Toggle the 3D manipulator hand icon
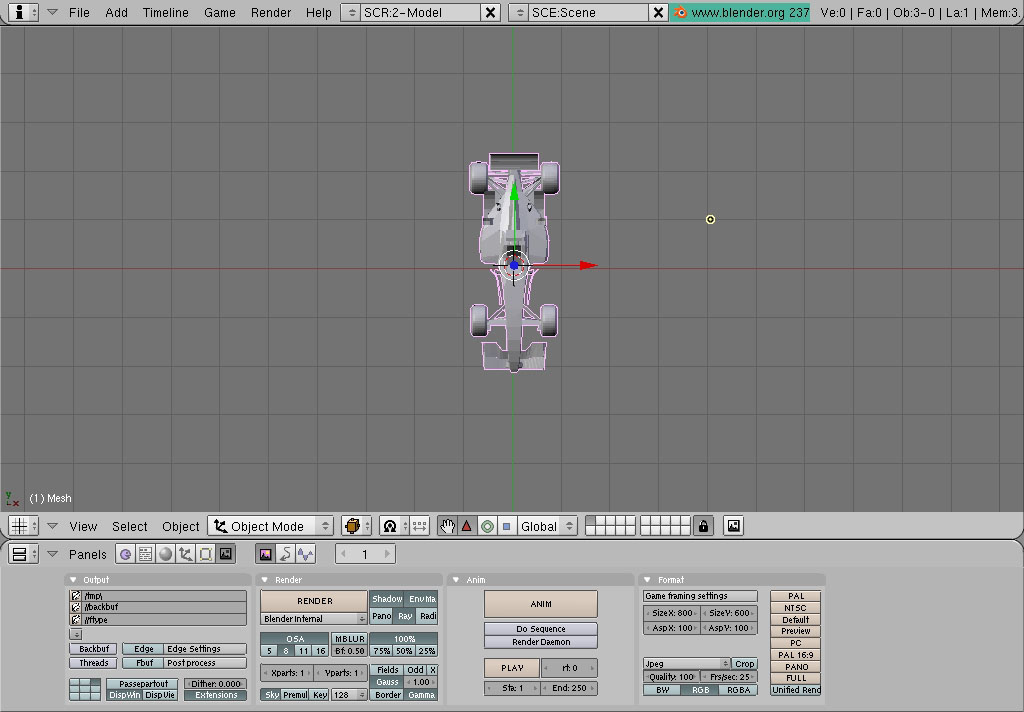This screenshot has width=1024, height=712. [447, 526]
